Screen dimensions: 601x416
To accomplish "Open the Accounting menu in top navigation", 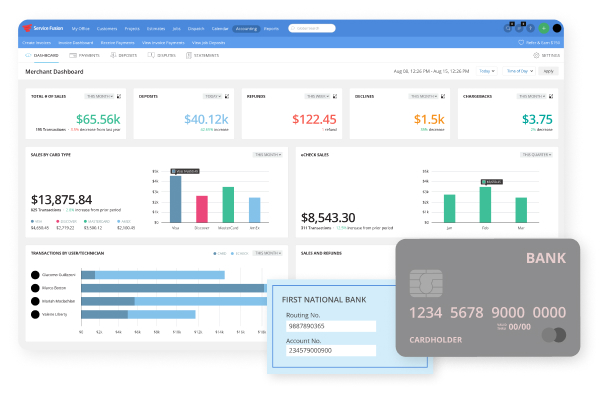I will (246, 29).
